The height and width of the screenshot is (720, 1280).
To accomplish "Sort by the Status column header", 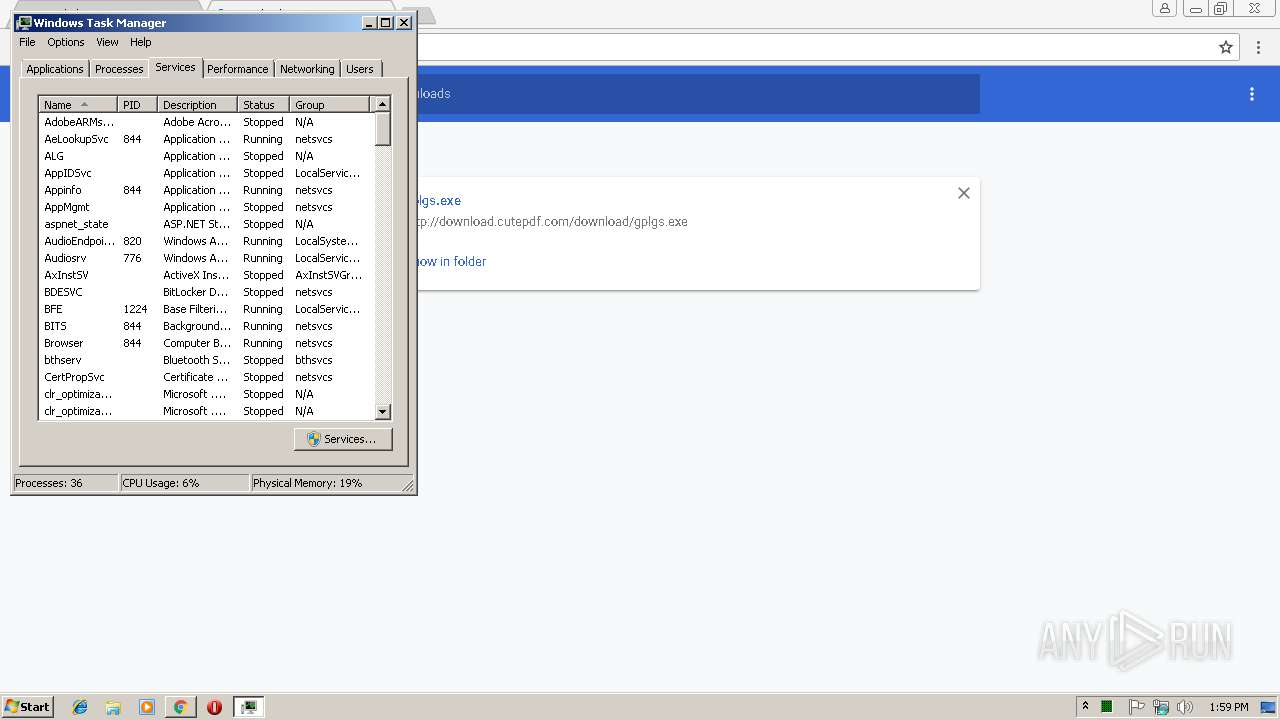I will tap(264, 105).
